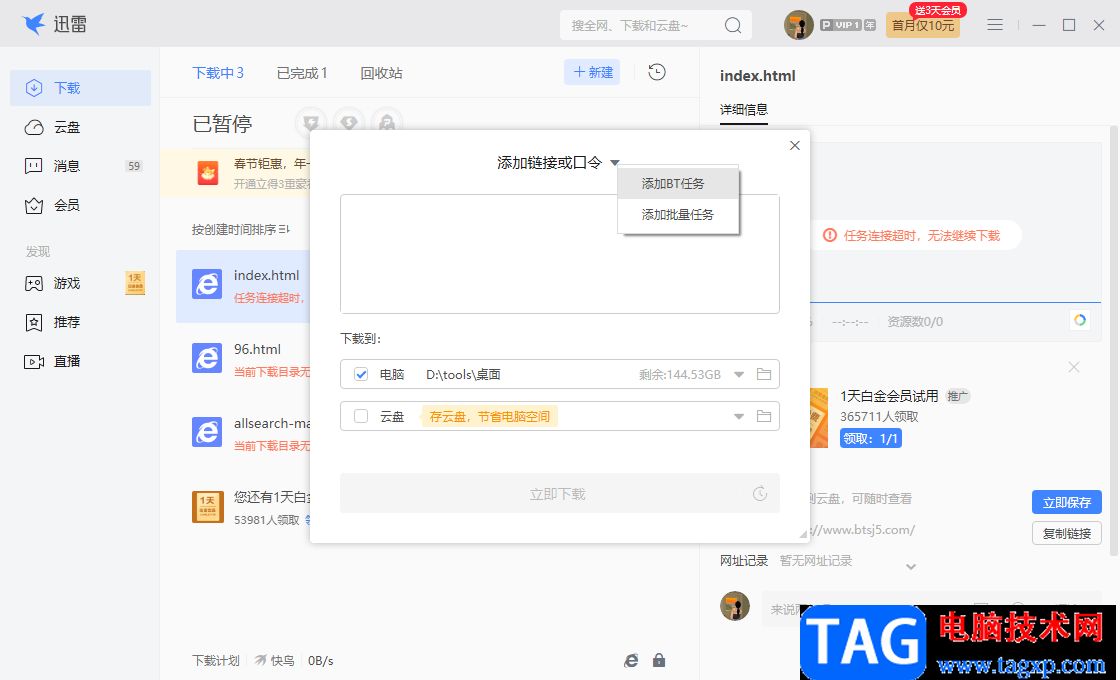
Task: Select 添加批量任务 from the menu
Action: click(678, 215)
